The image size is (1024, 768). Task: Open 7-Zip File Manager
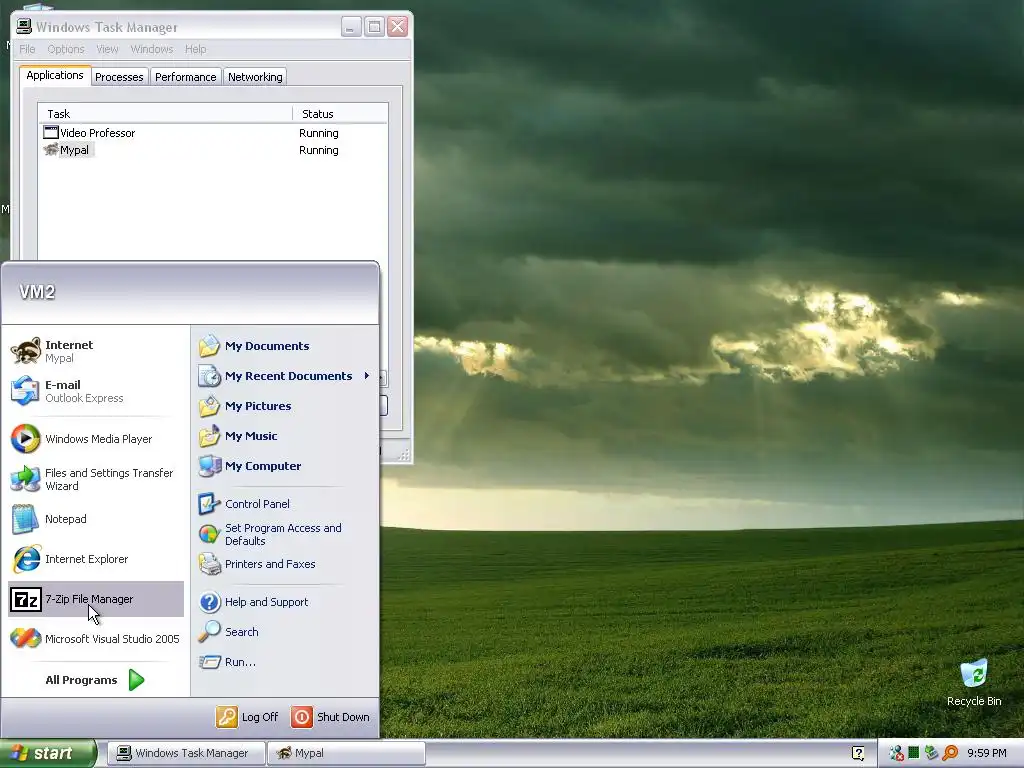95,599
